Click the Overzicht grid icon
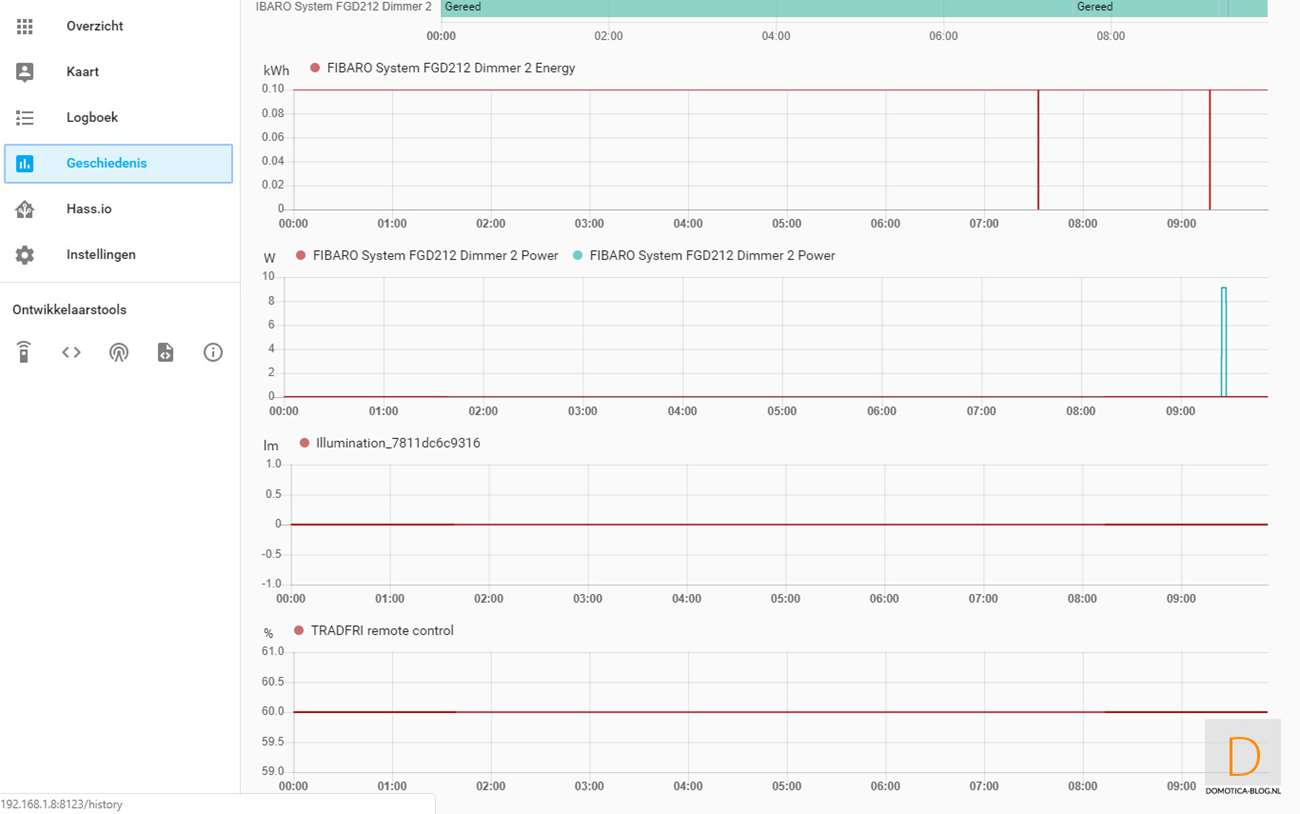 pos(25,26)
